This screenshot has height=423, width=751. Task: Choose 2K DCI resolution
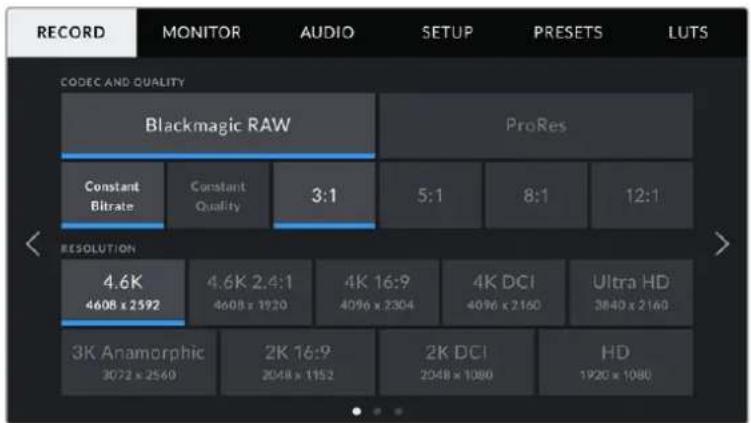456,363
